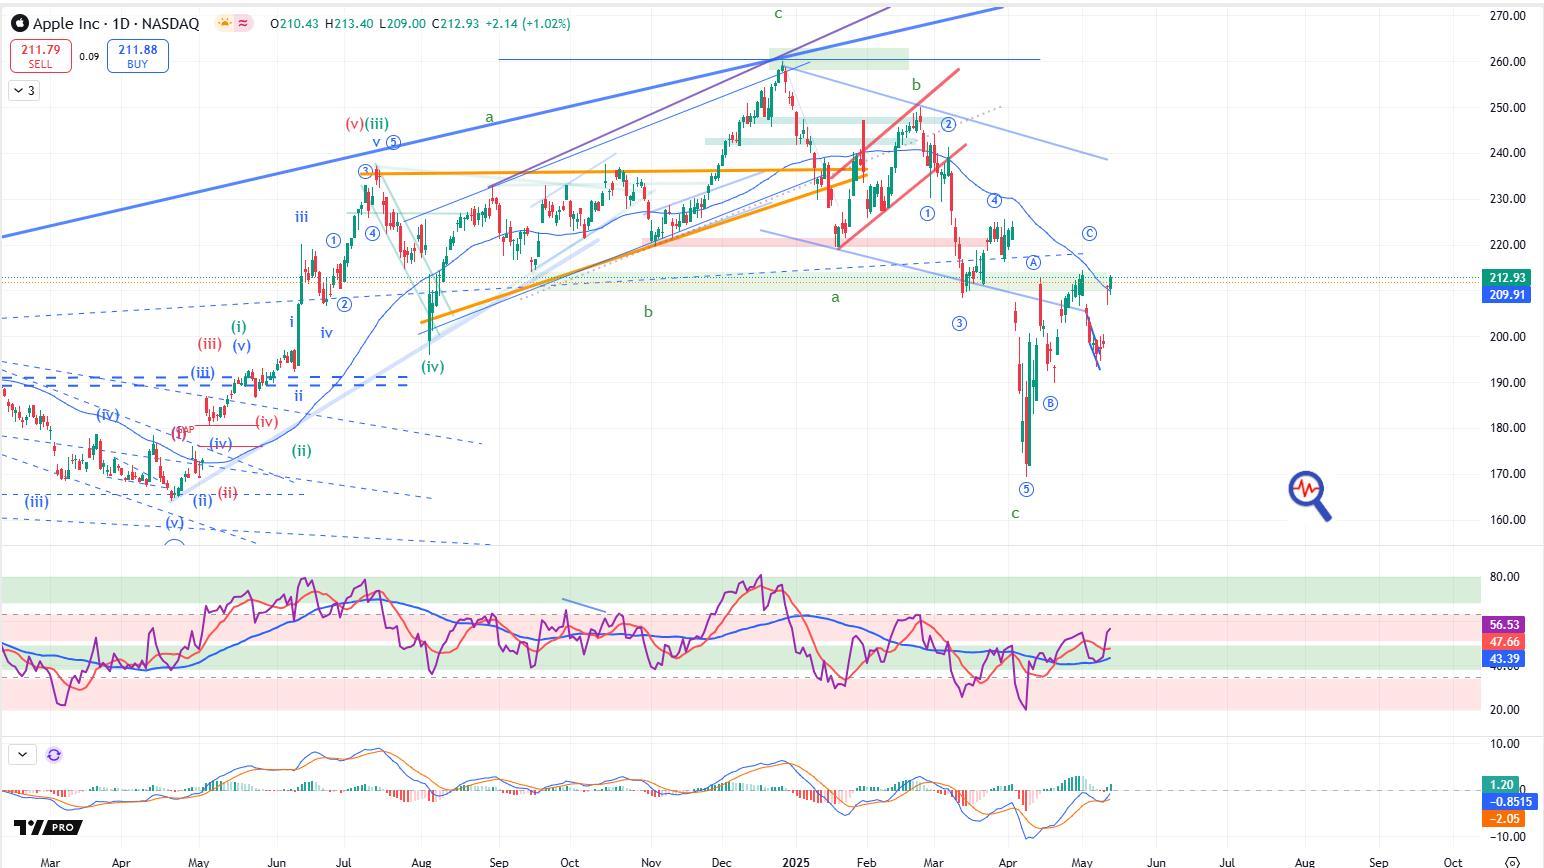Click the circled B wave label near 185

(x=1050, y=404)
